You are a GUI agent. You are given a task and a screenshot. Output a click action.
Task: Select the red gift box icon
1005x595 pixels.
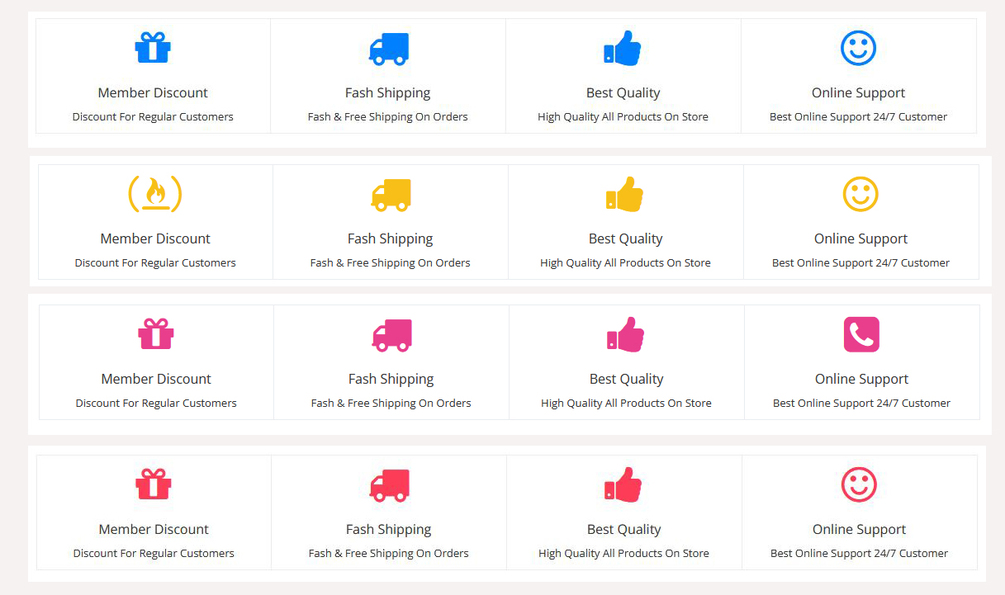[153, 484]
